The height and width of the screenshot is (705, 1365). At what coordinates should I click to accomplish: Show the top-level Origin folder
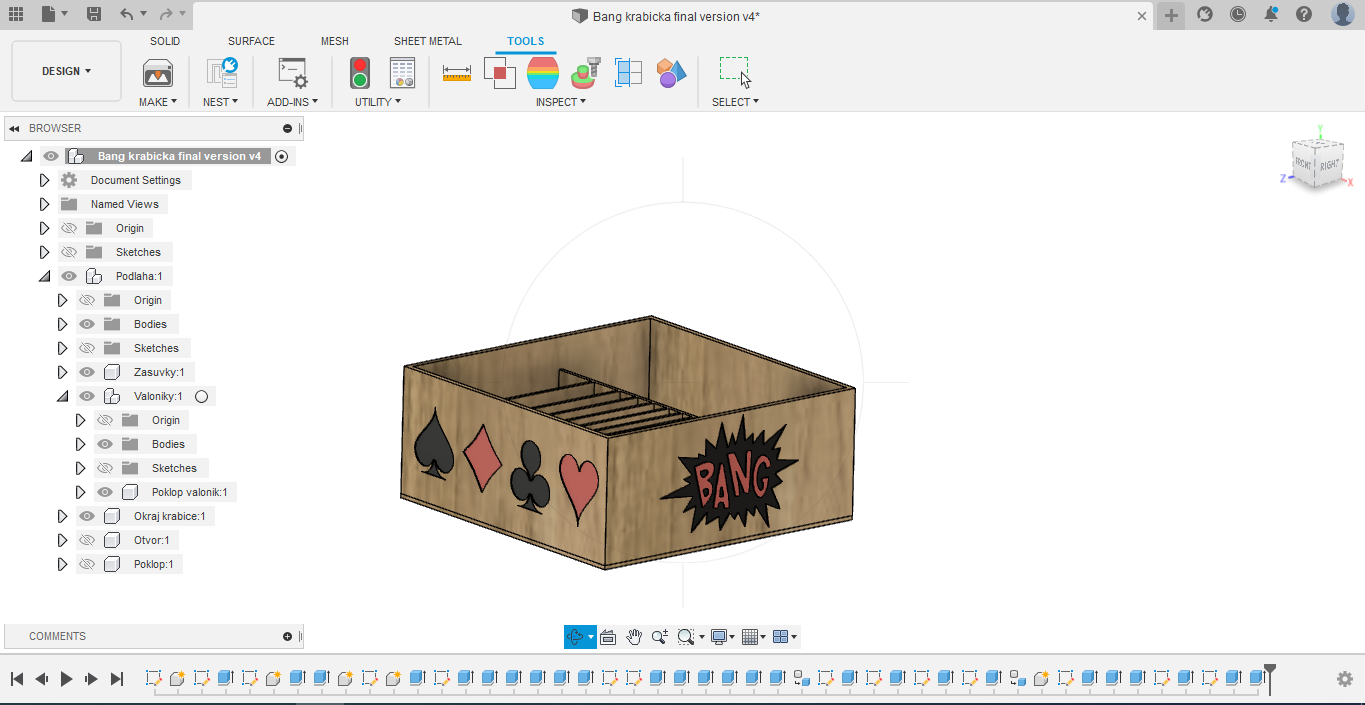(69, 228)
